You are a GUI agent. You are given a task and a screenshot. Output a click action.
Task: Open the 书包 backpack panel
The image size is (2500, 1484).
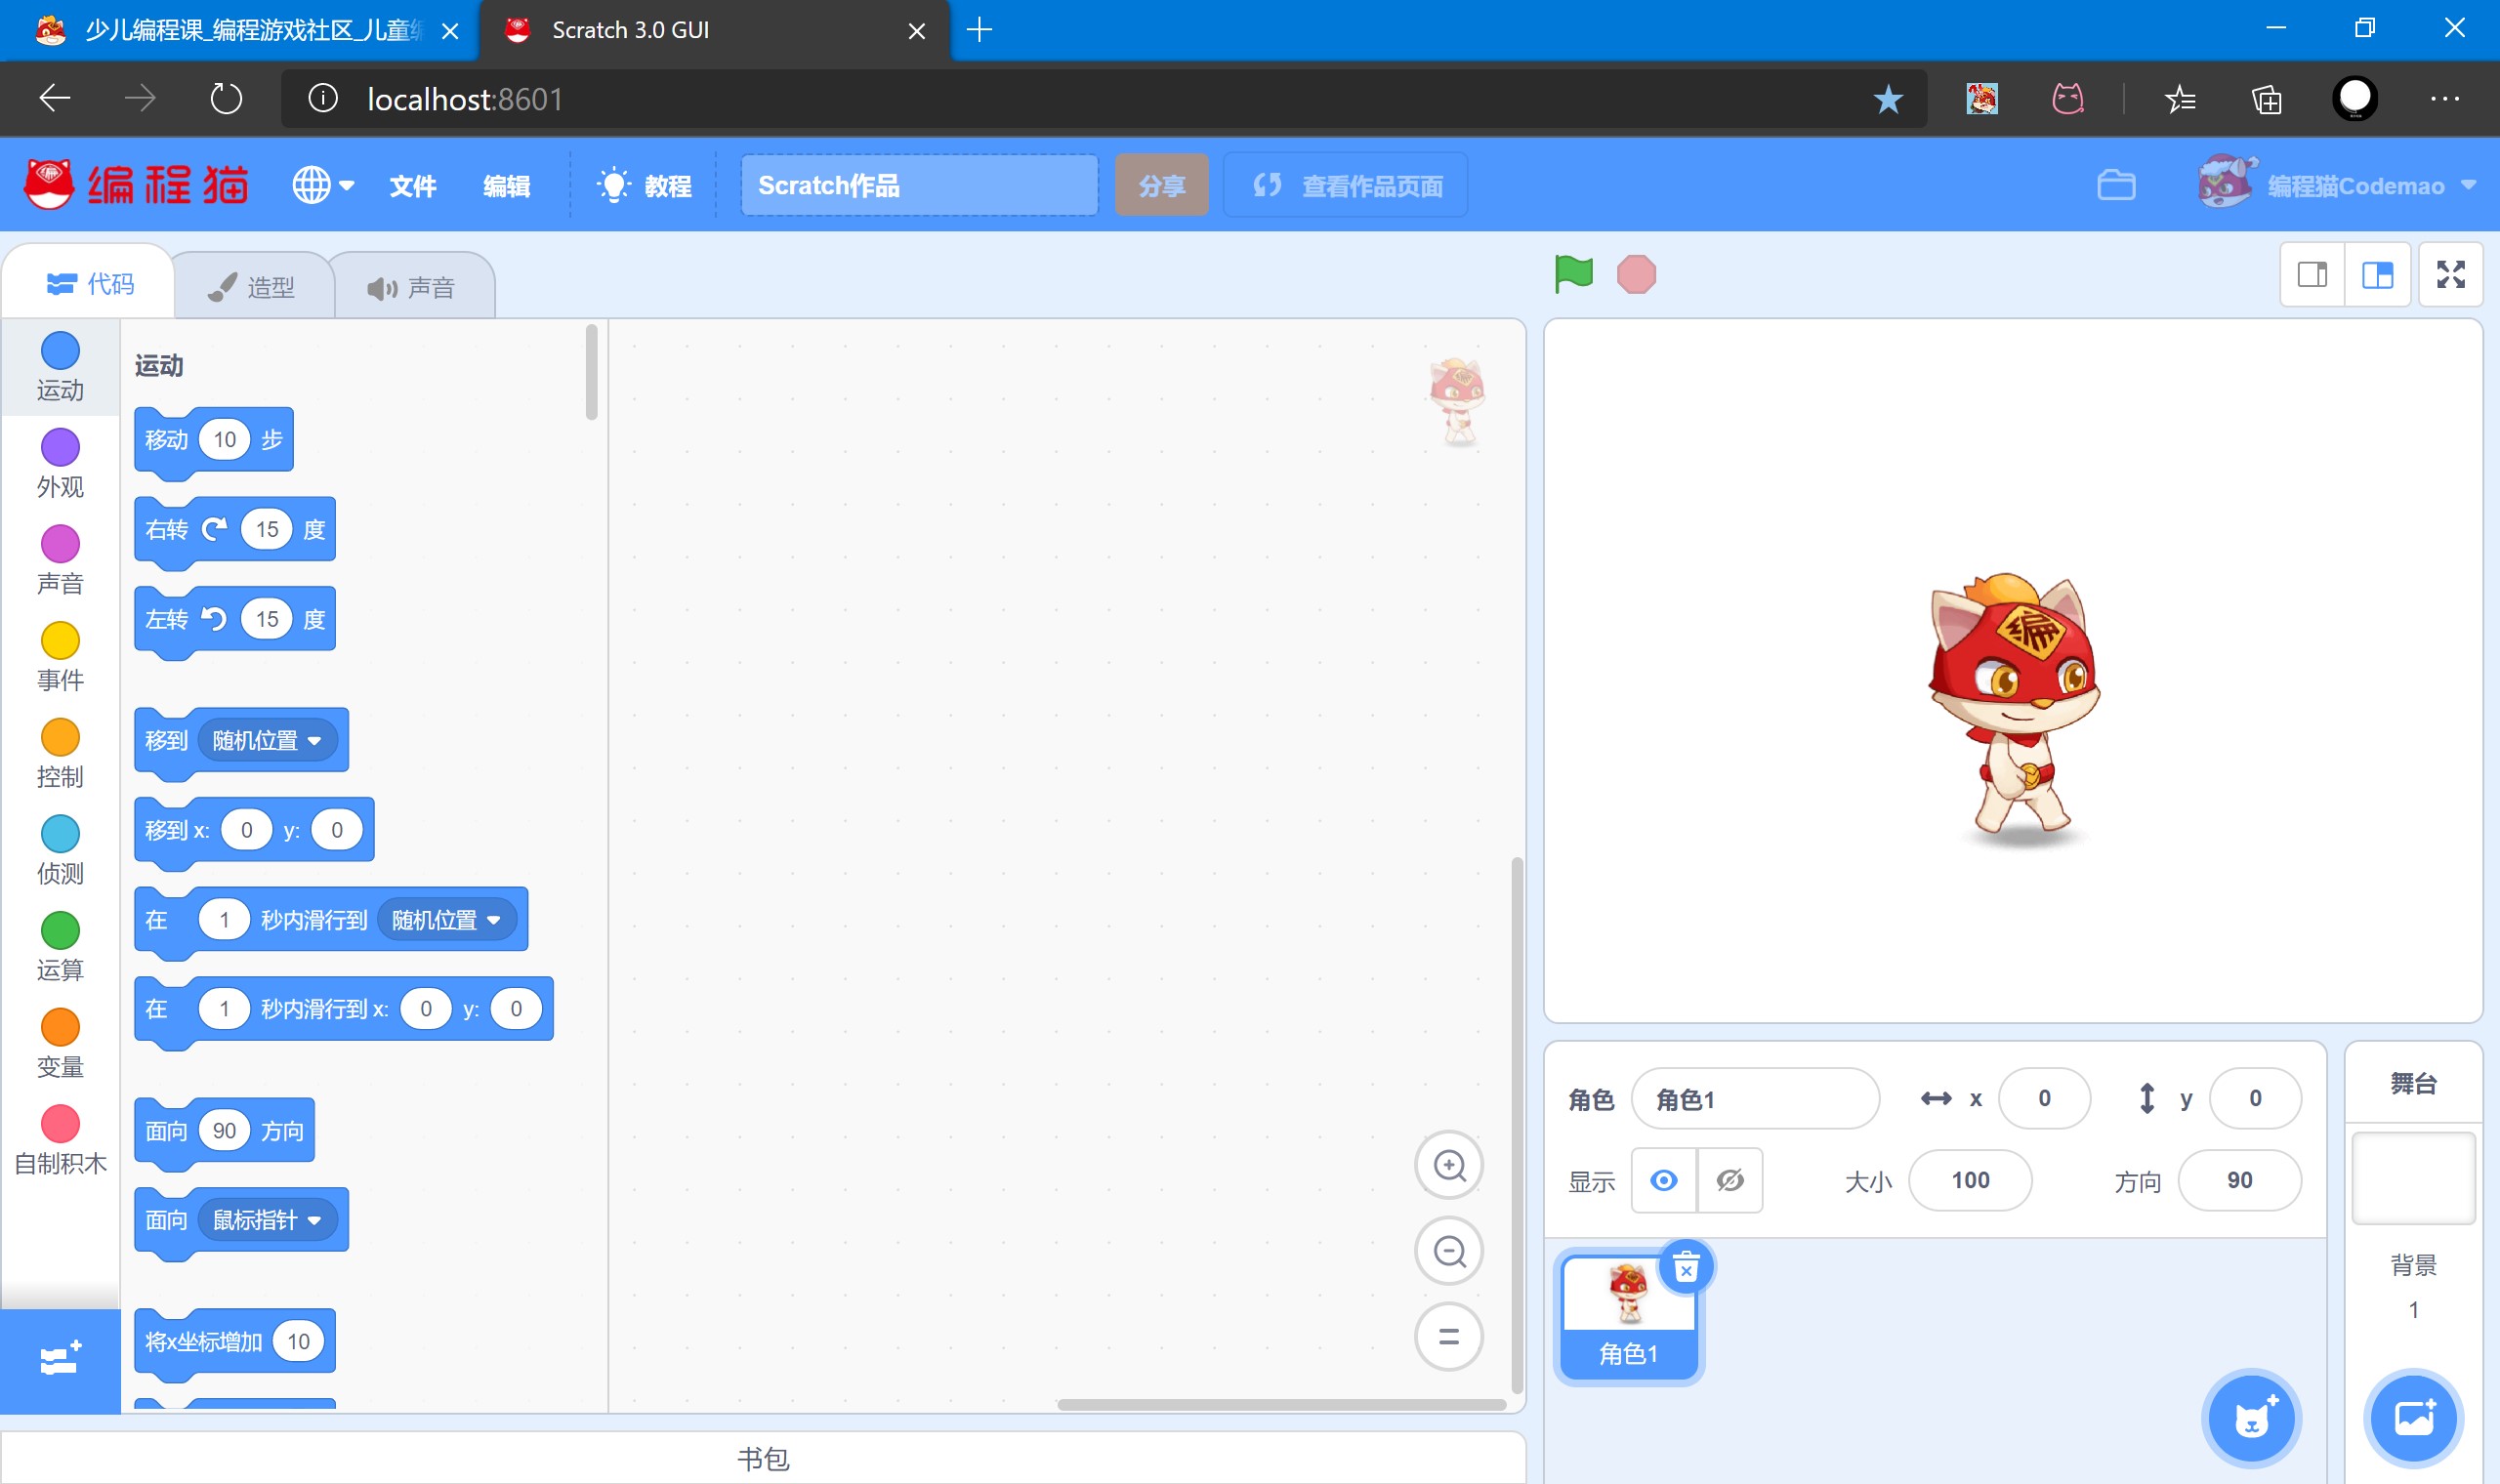pos(763,1459)
